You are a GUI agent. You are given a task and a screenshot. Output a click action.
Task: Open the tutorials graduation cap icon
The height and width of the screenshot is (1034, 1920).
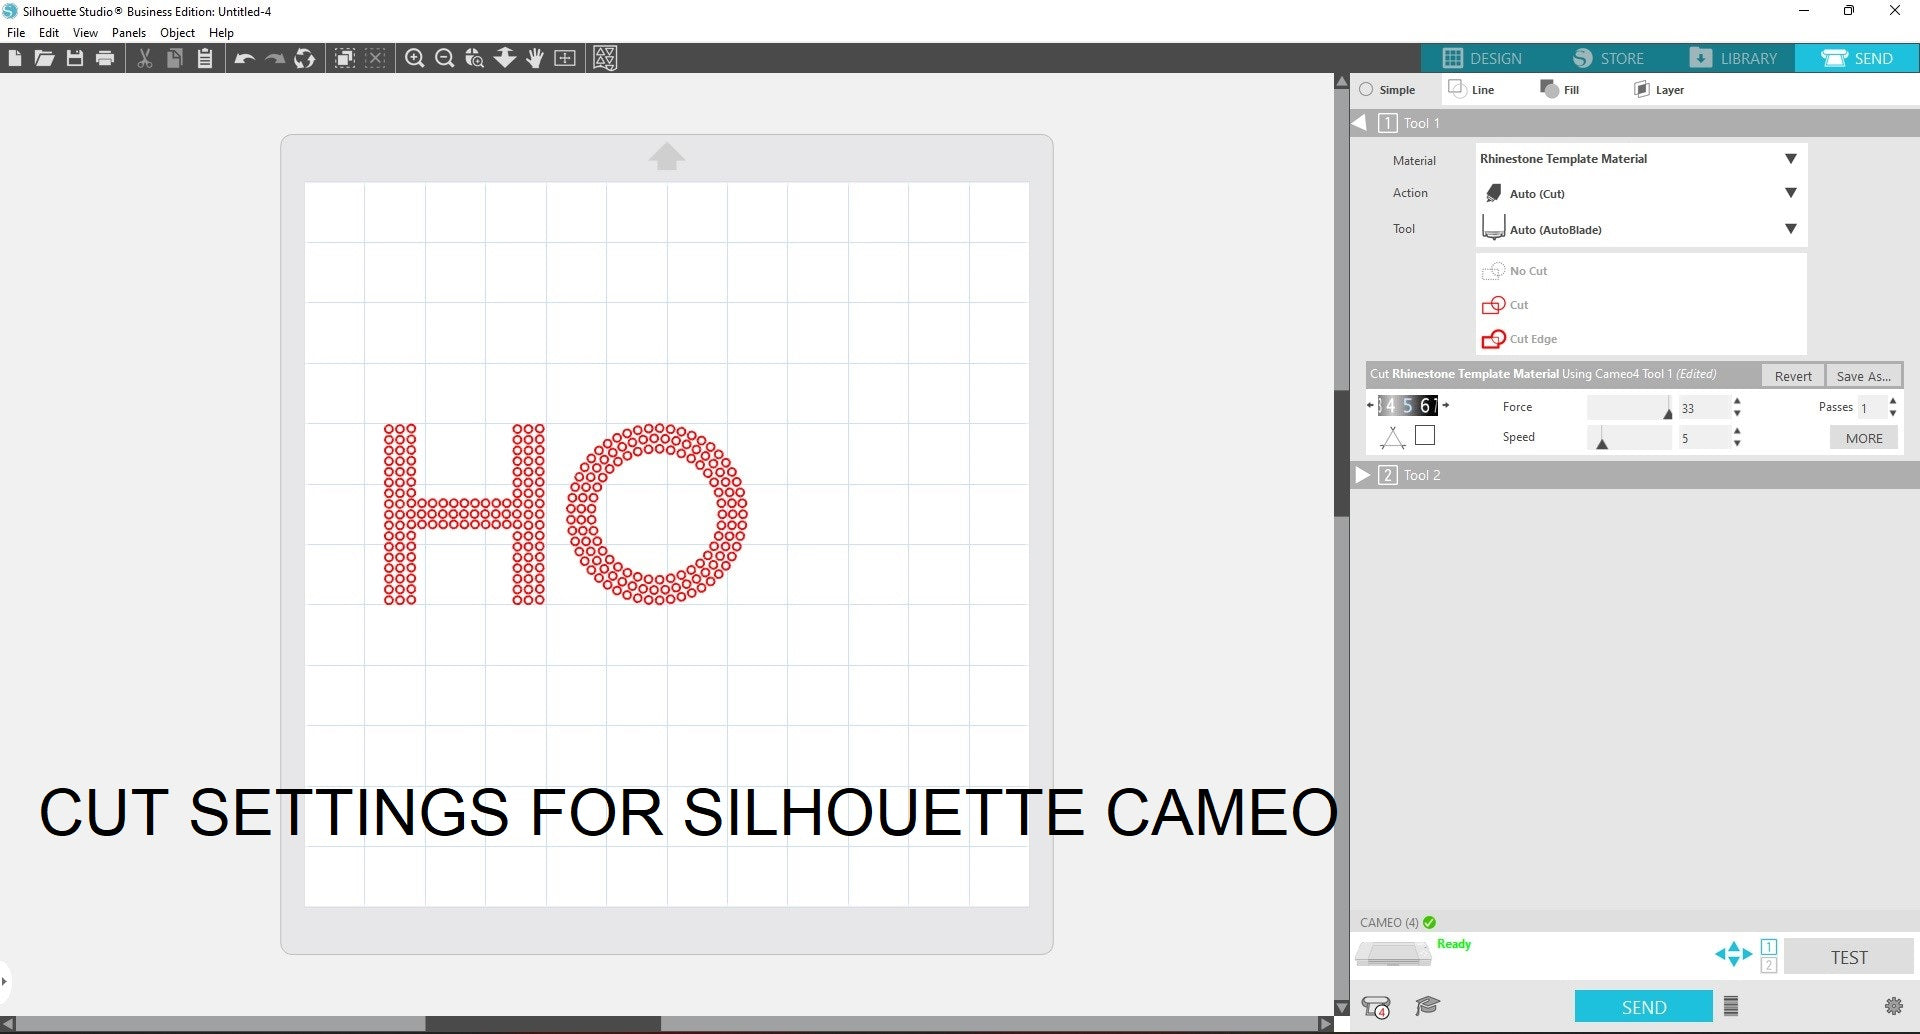click(1427, 1006)
